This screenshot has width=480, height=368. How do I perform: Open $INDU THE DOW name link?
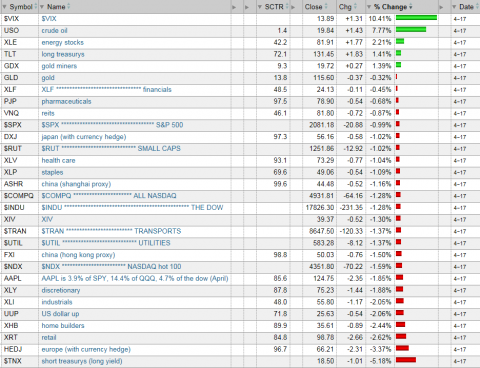pos(132,208)
